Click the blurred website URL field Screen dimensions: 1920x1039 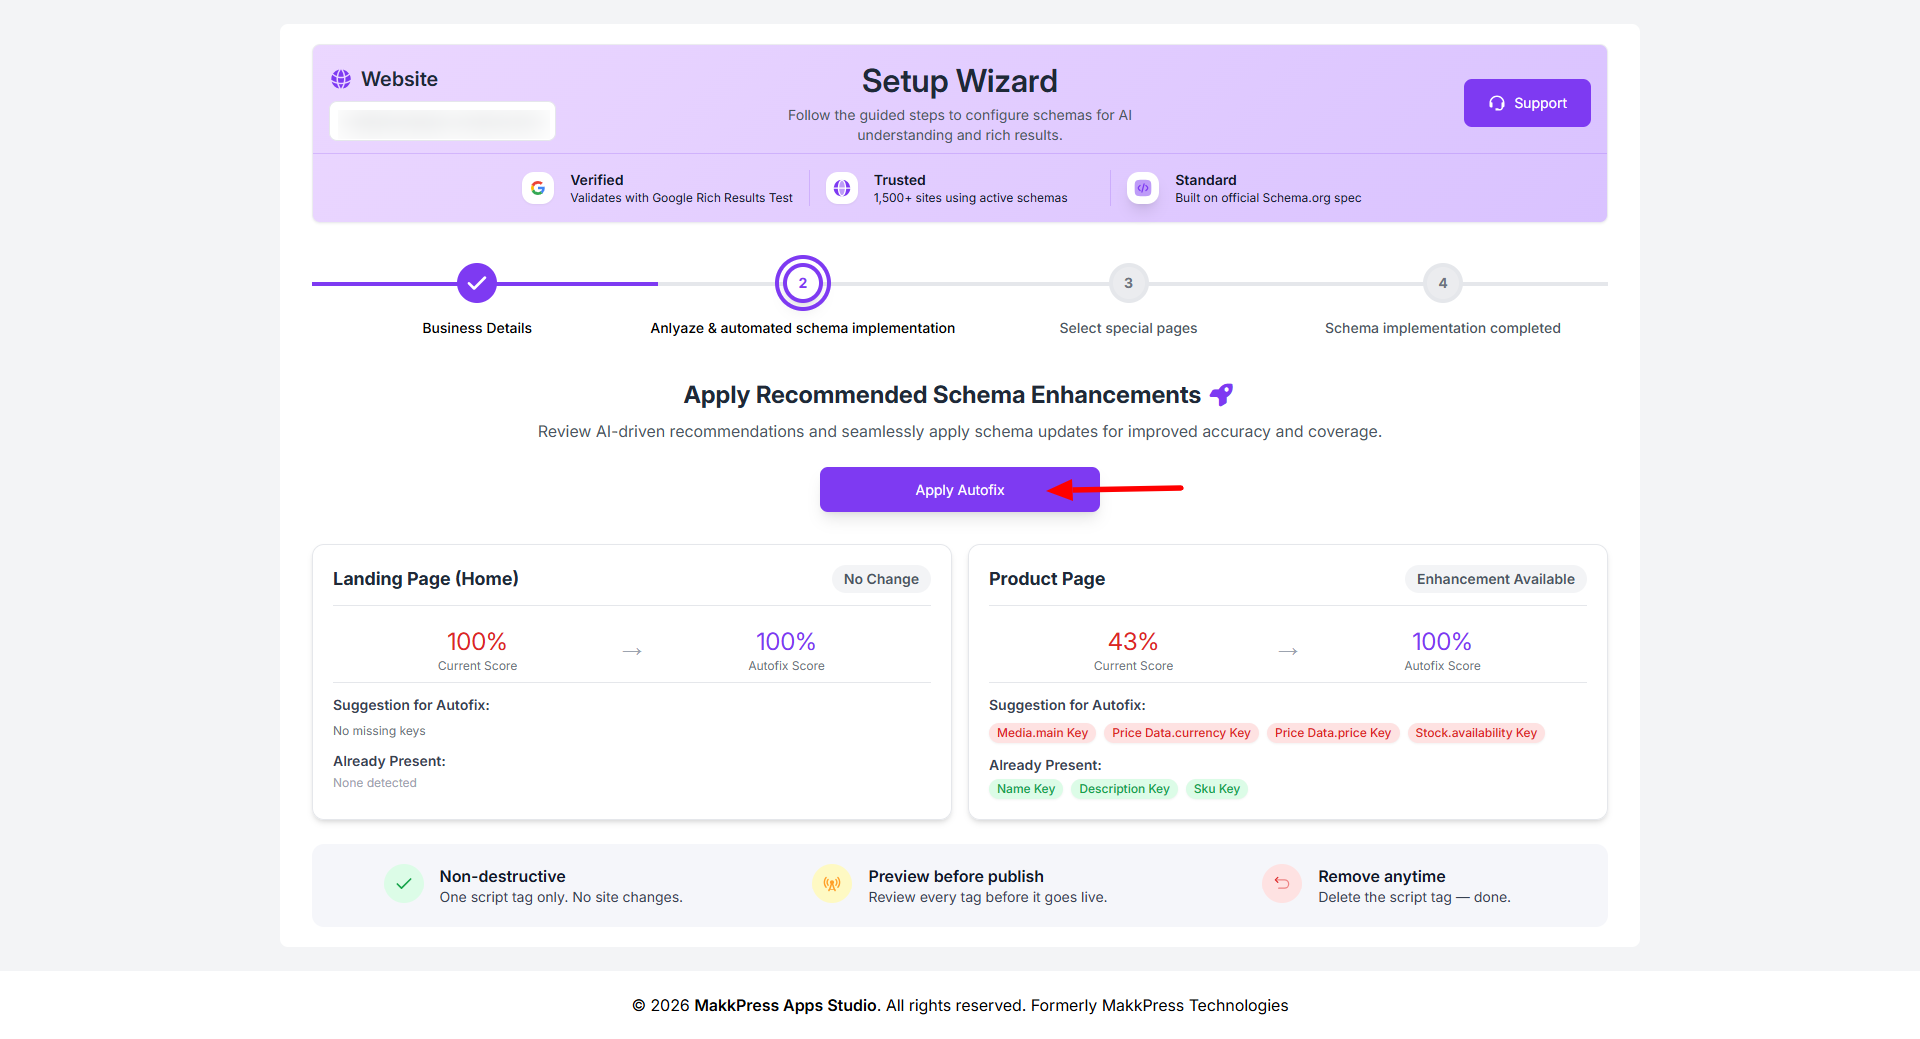442,121
